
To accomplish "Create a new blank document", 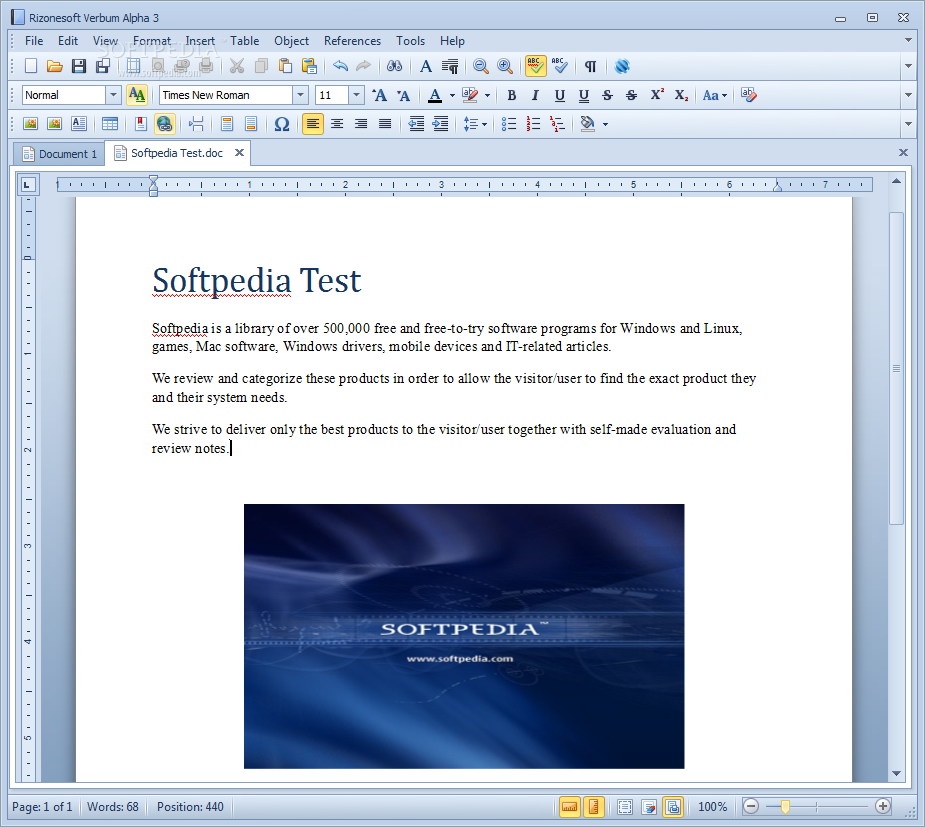I will tap(31, 66).
